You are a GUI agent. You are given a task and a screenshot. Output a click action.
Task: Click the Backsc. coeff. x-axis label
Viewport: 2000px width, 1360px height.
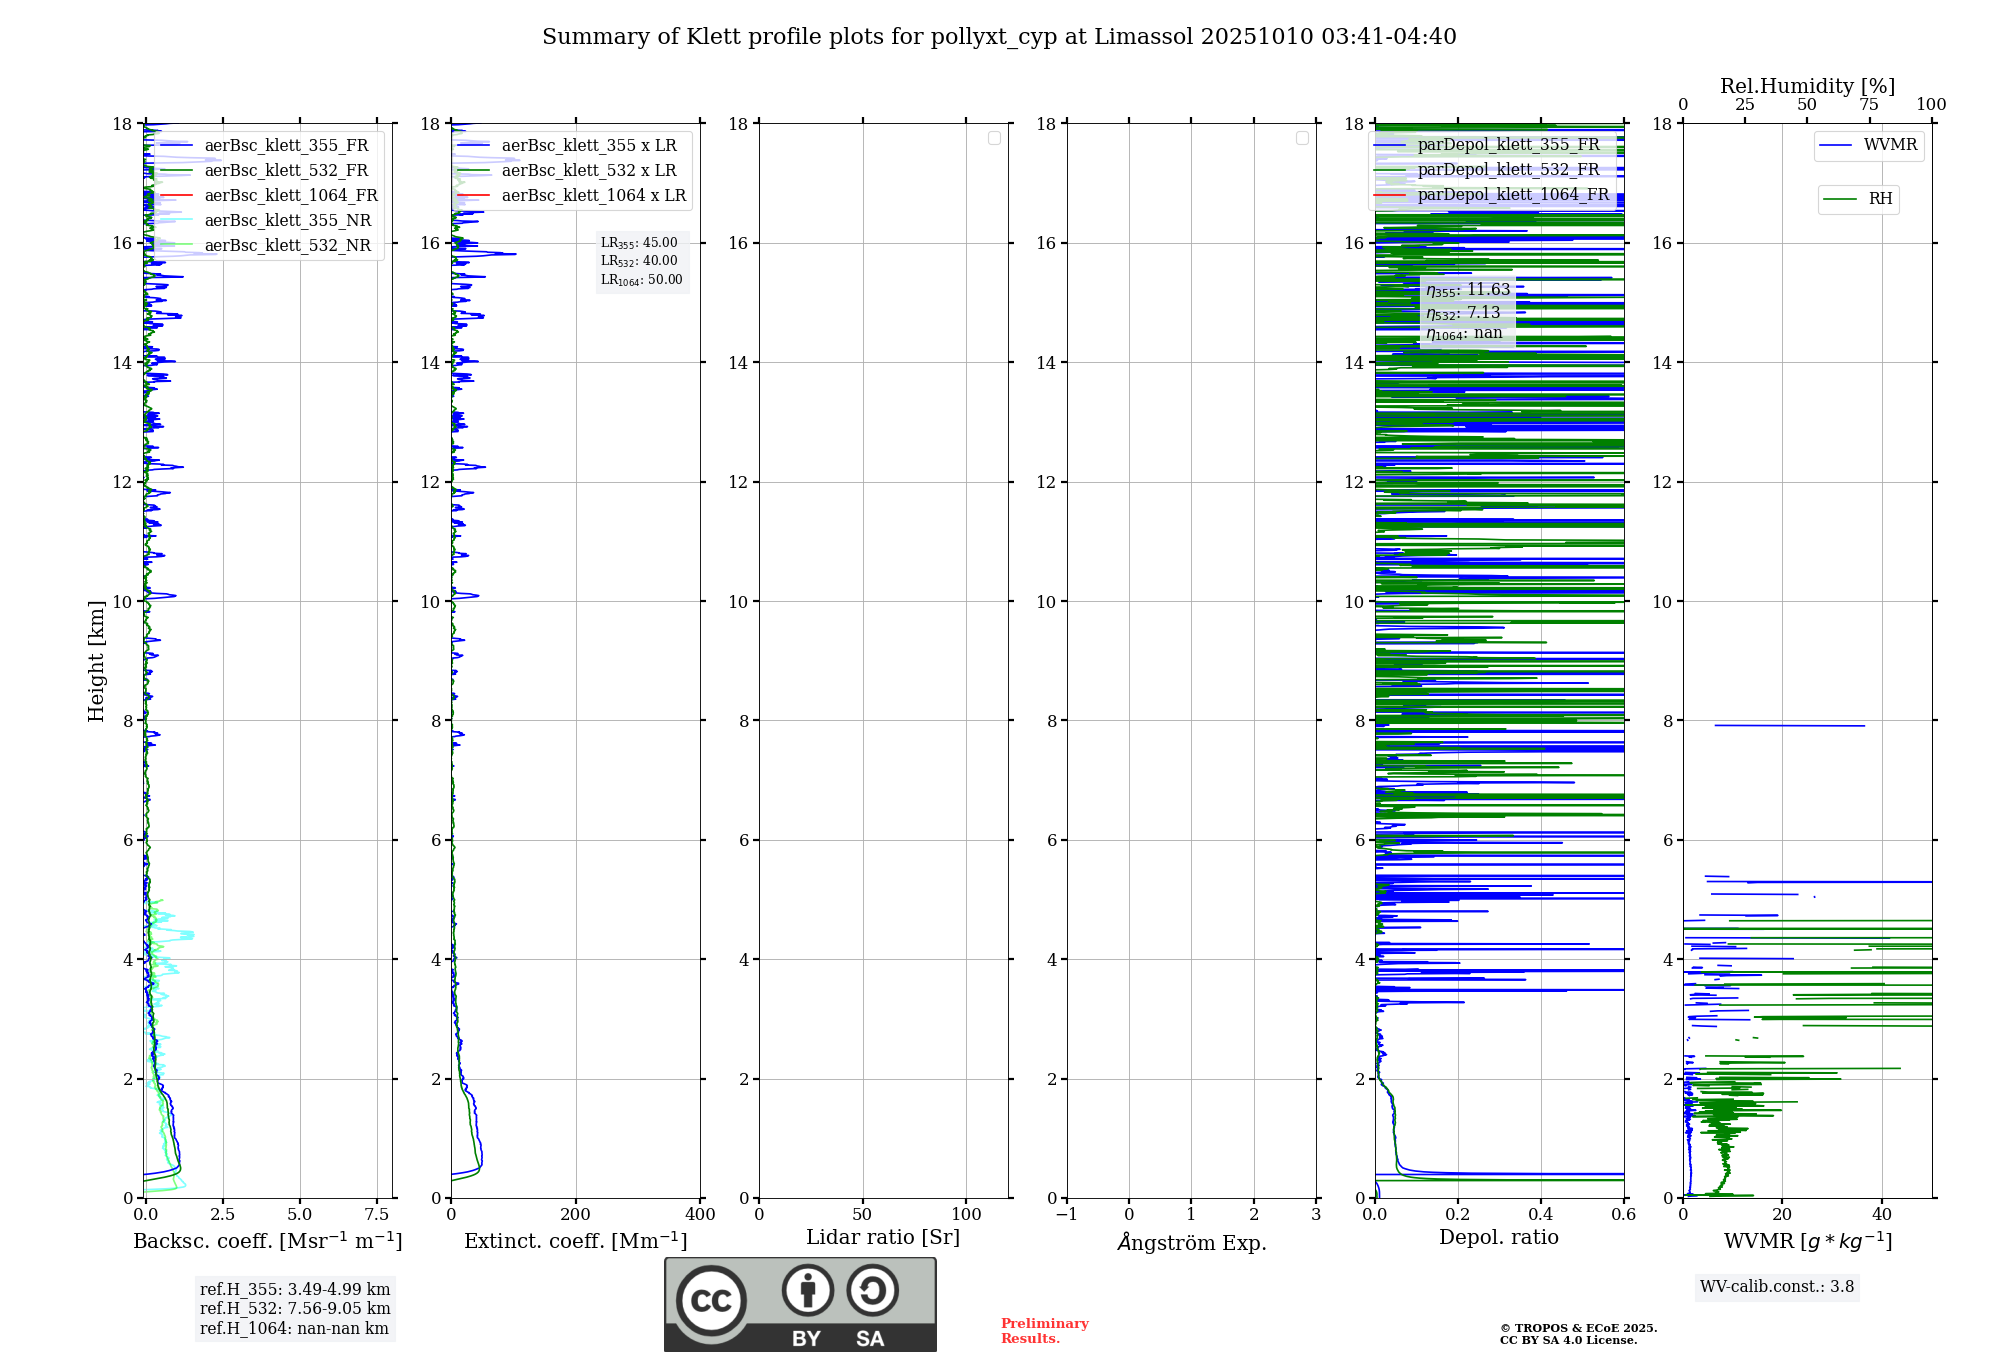click(268, 1241)
